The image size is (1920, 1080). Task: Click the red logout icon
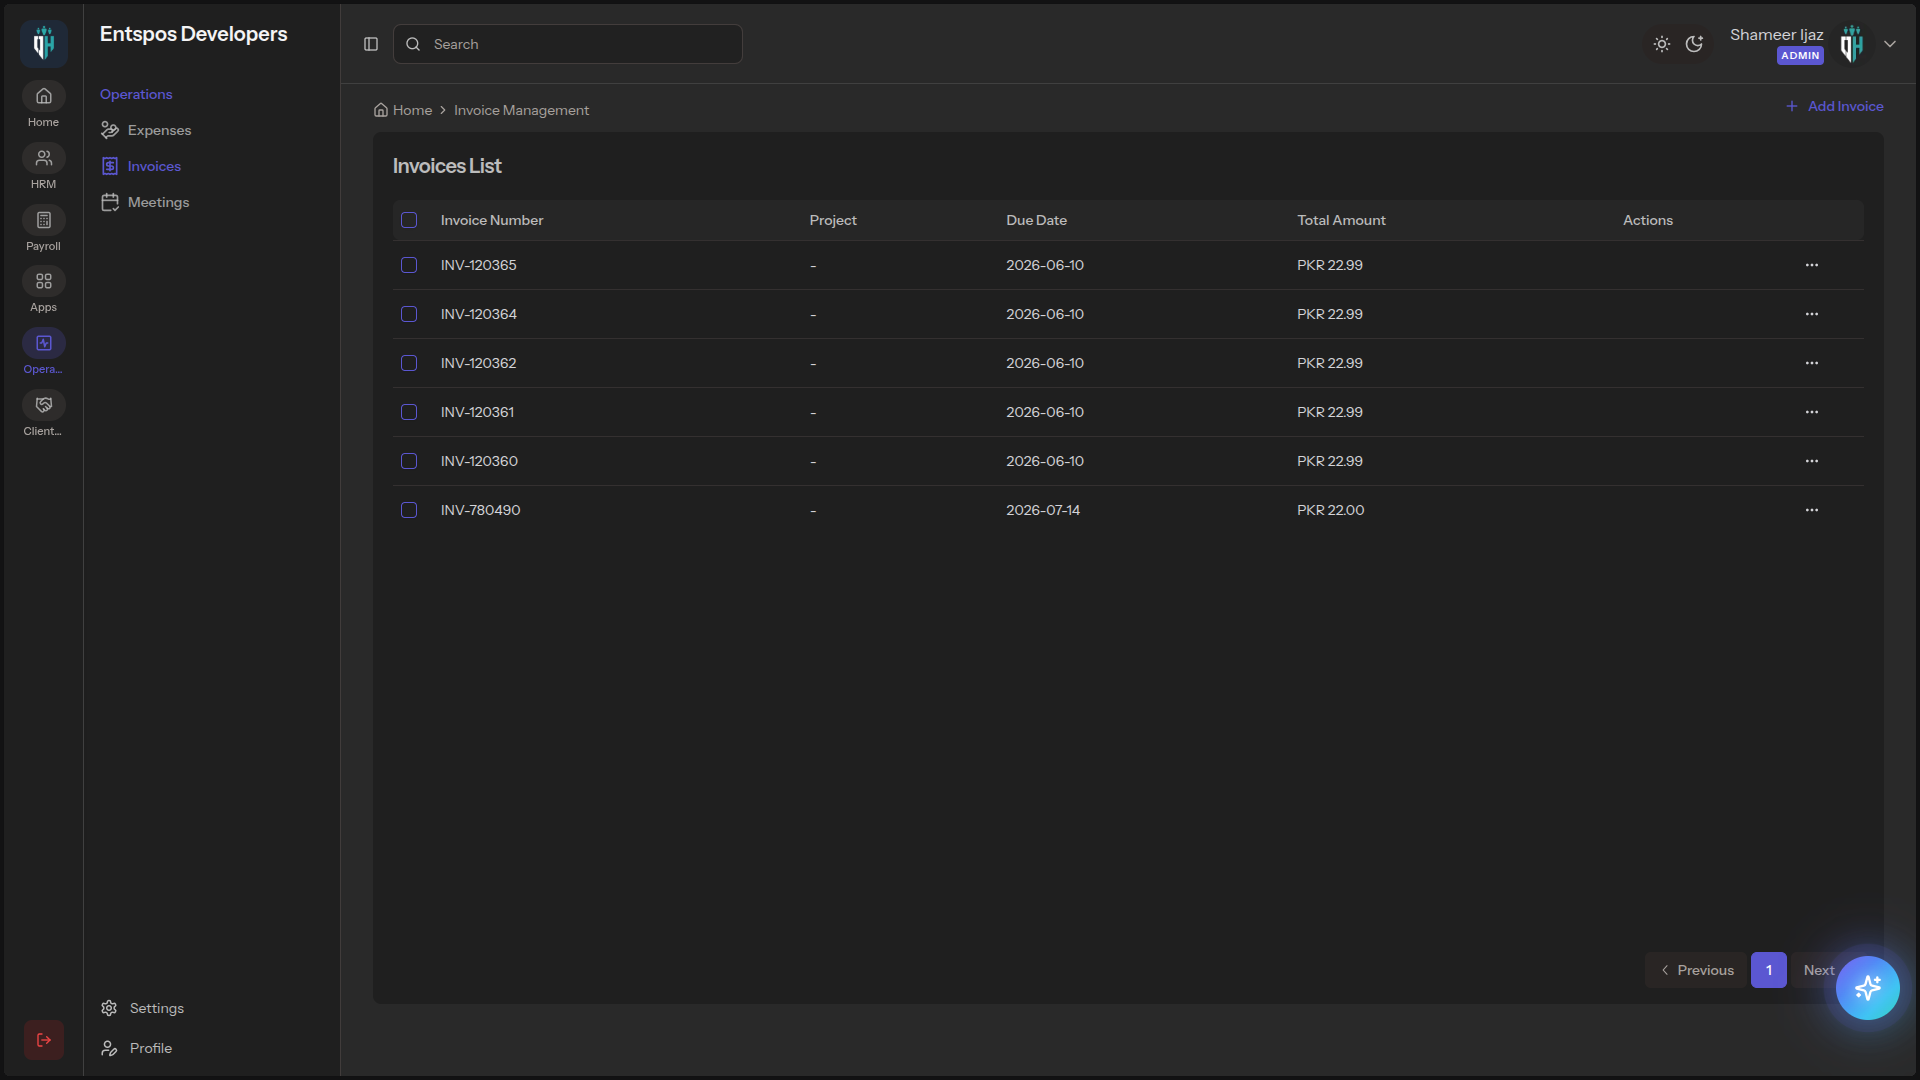coord(44,1040)
